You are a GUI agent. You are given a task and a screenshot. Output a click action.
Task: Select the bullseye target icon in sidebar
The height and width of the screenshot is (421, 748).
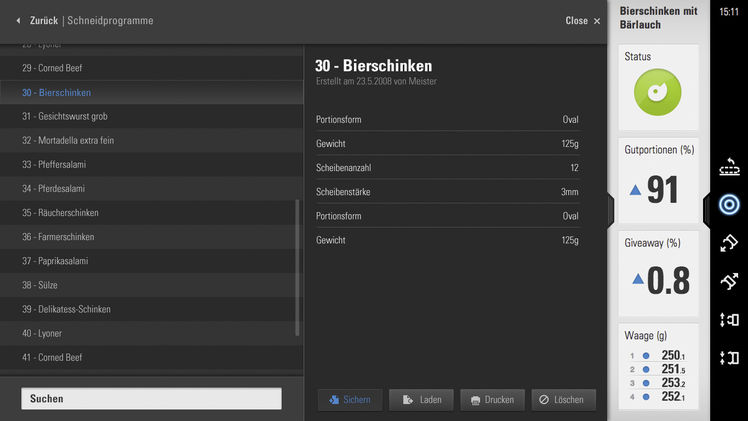(x=729, y=205)
